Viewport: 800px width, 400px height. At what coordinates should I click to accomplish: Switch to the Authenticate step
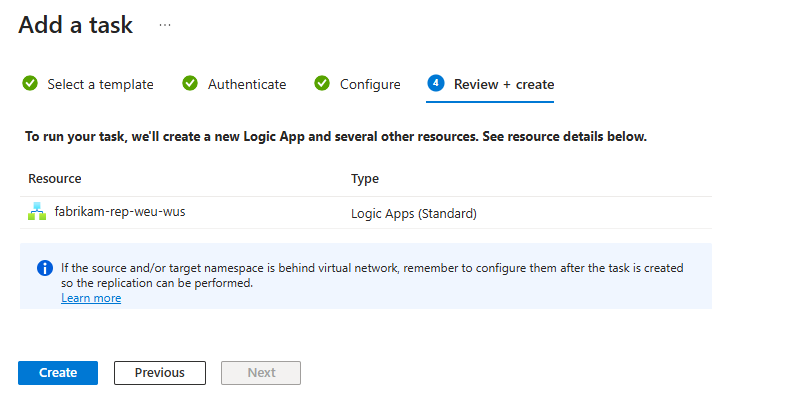pos(246,84)
